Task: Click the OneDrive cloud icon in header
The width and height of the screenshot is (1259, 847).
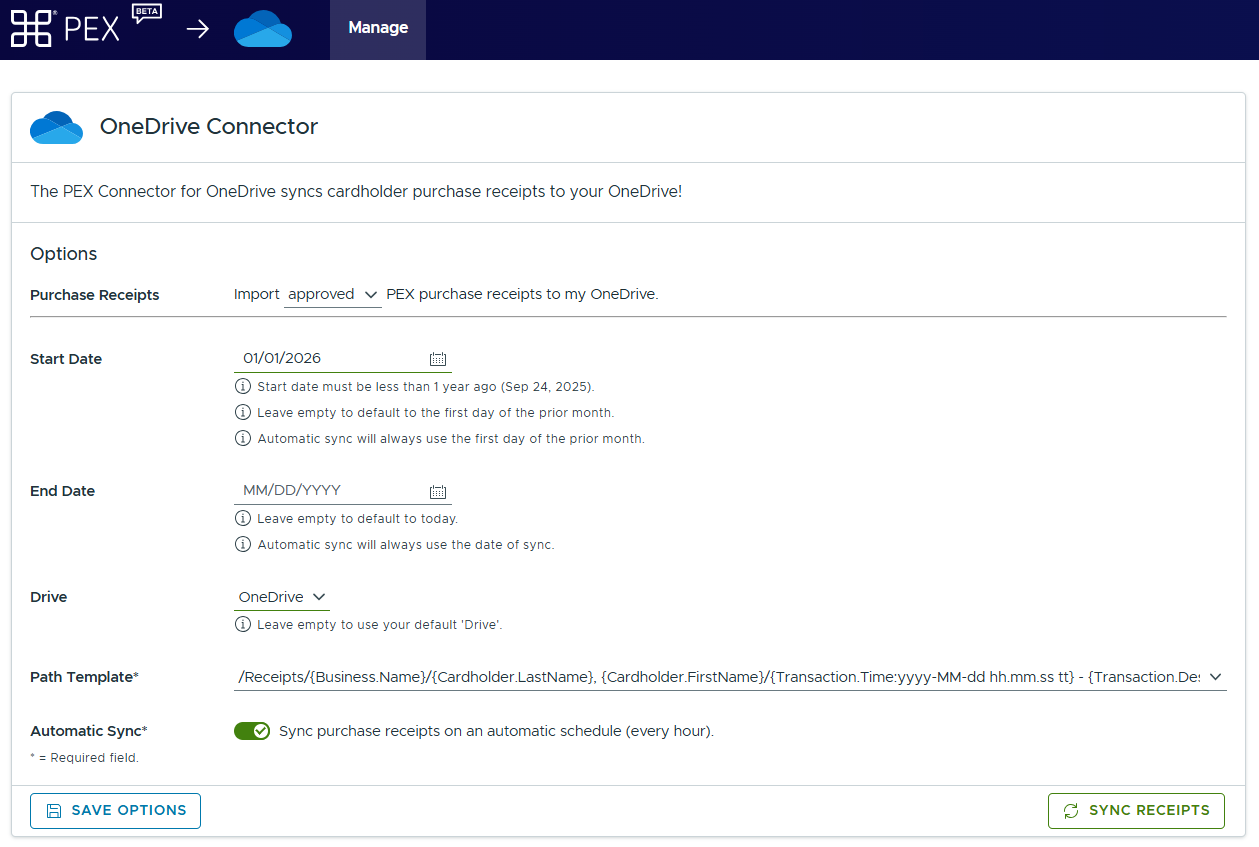Action: click(x=263, y=29)
